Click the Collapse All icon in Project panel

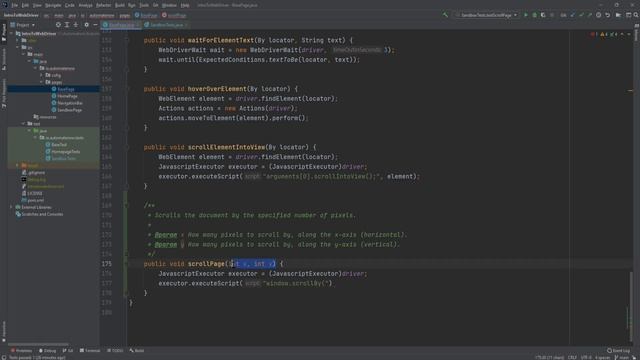[76, 25]
